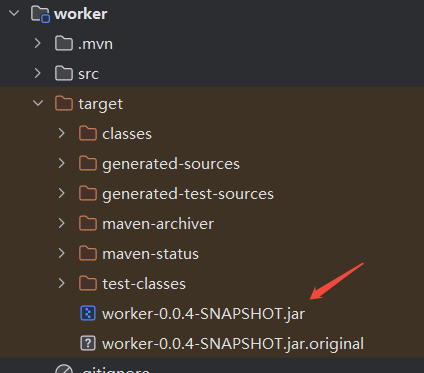Expand the .mvn folder chevron
The image size is (424, 373).
pos(38,43)
